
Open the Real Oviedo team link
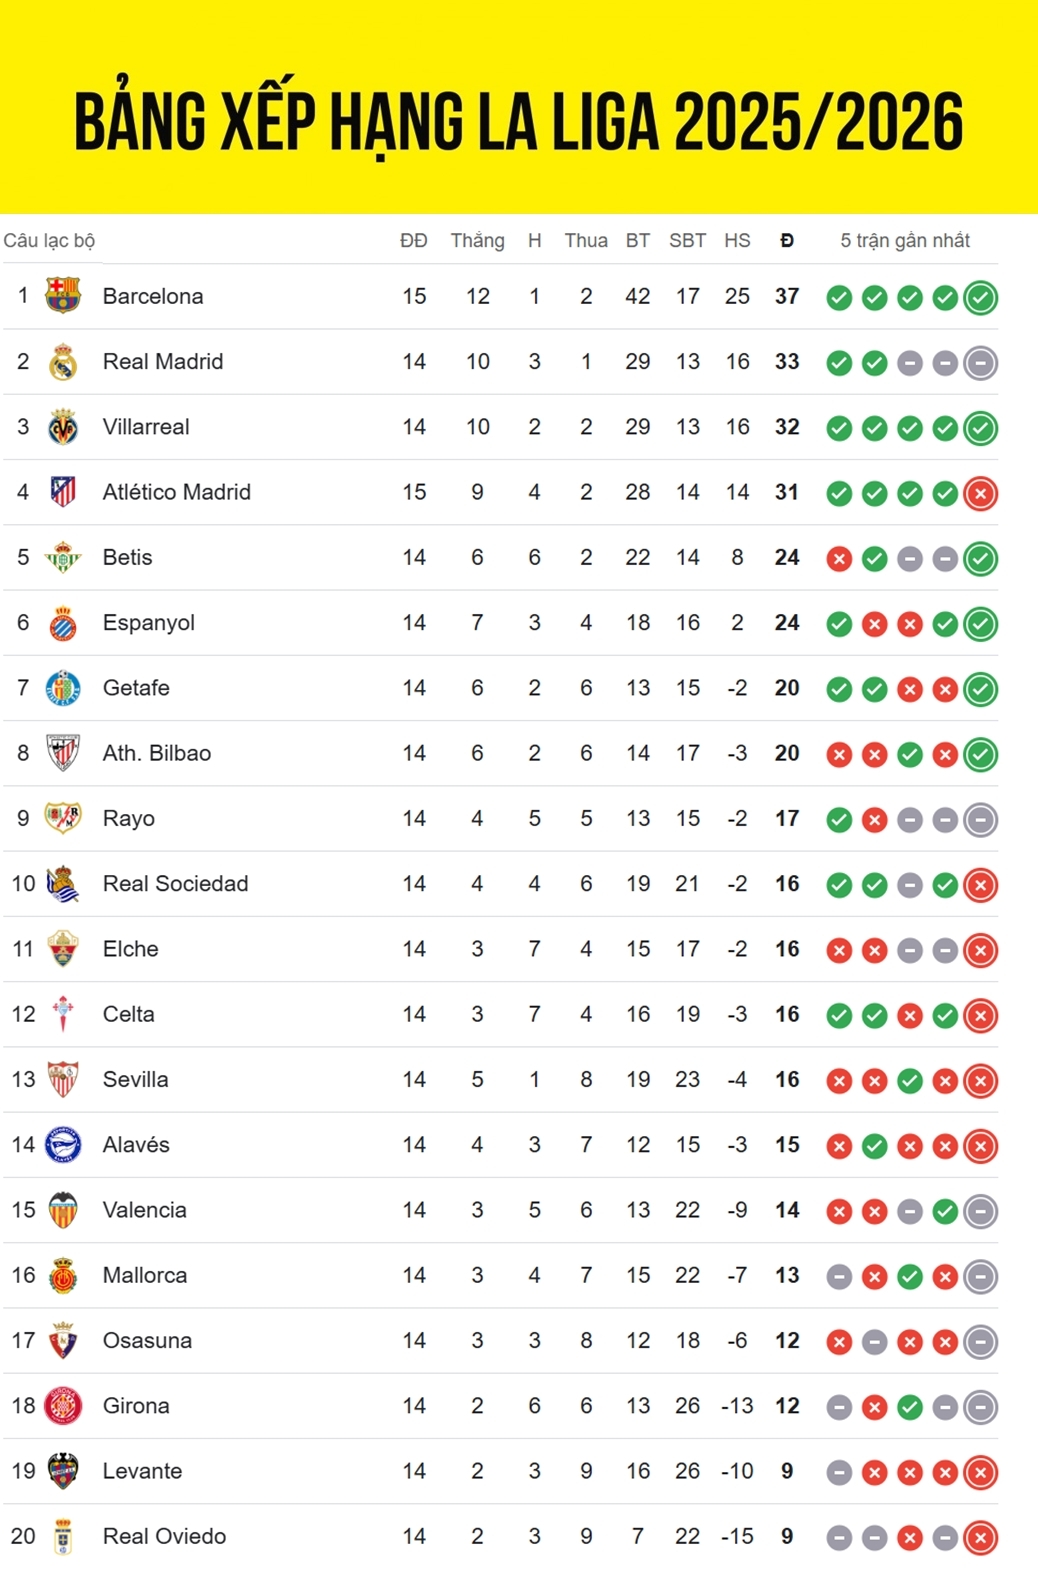click(x=164, y=1536)
